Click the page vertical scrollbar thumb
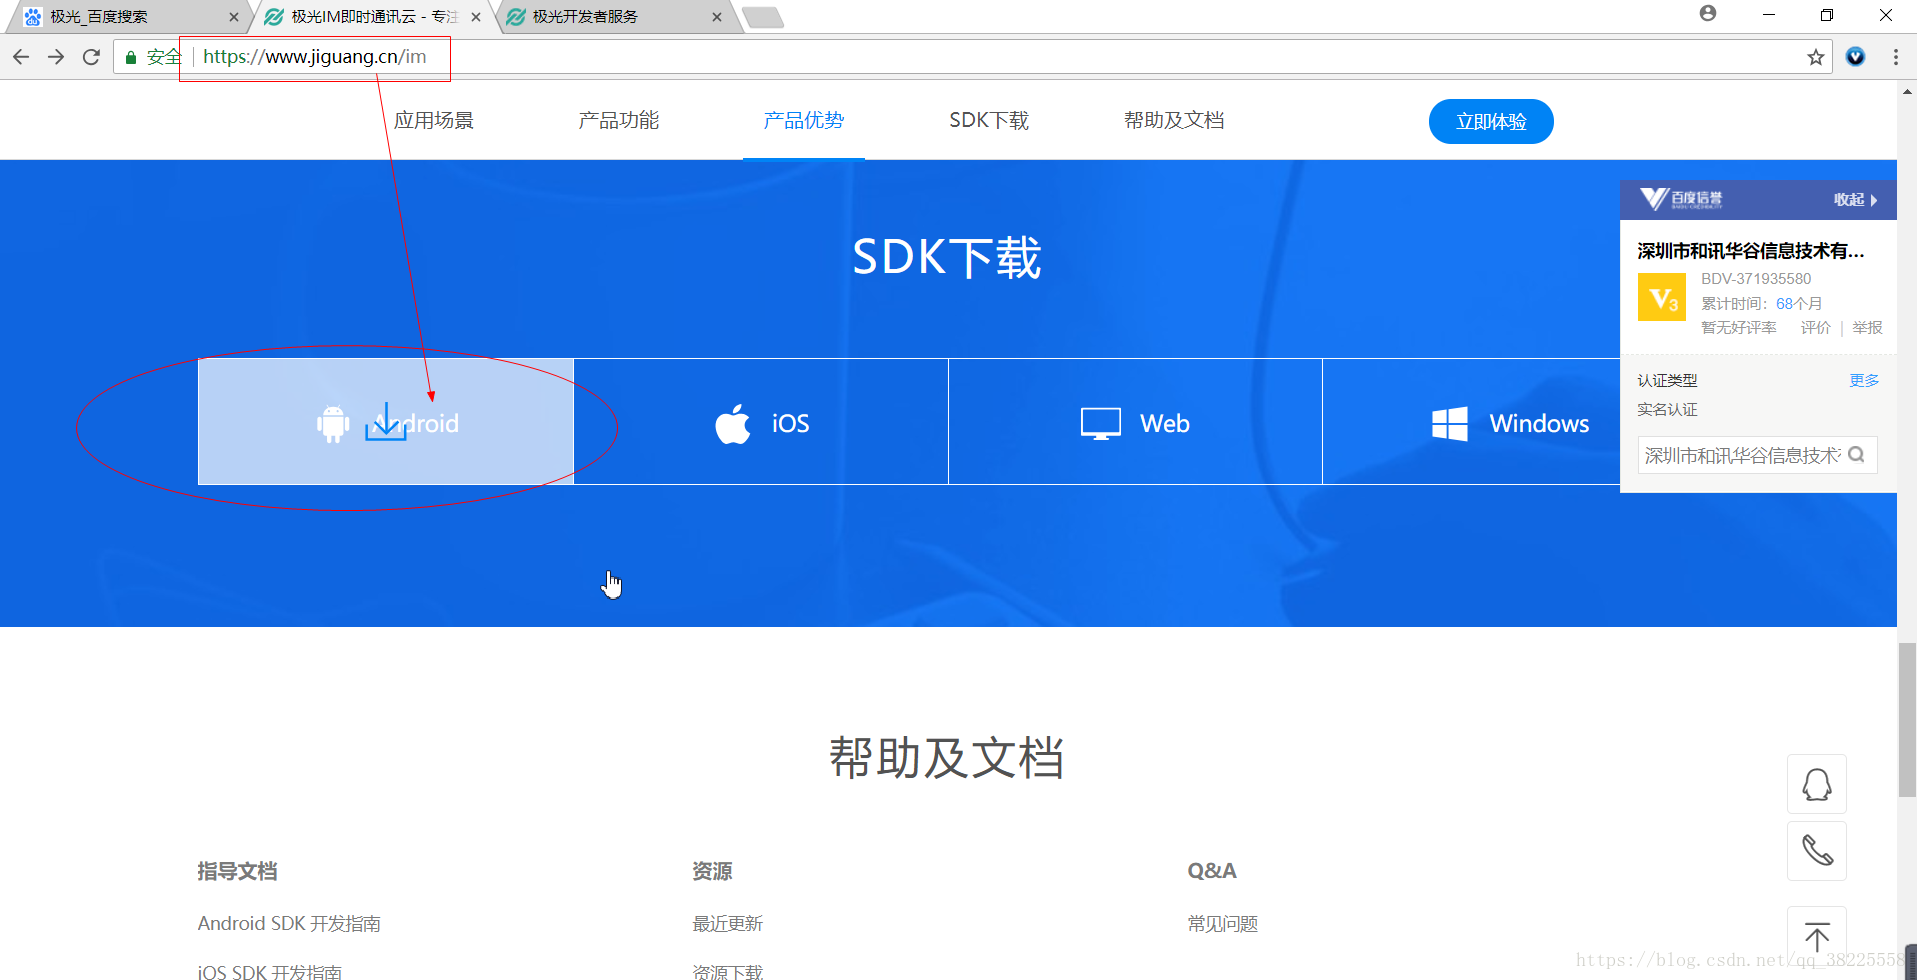Screen dimensions: 1917x980 tap(1907, 720)
